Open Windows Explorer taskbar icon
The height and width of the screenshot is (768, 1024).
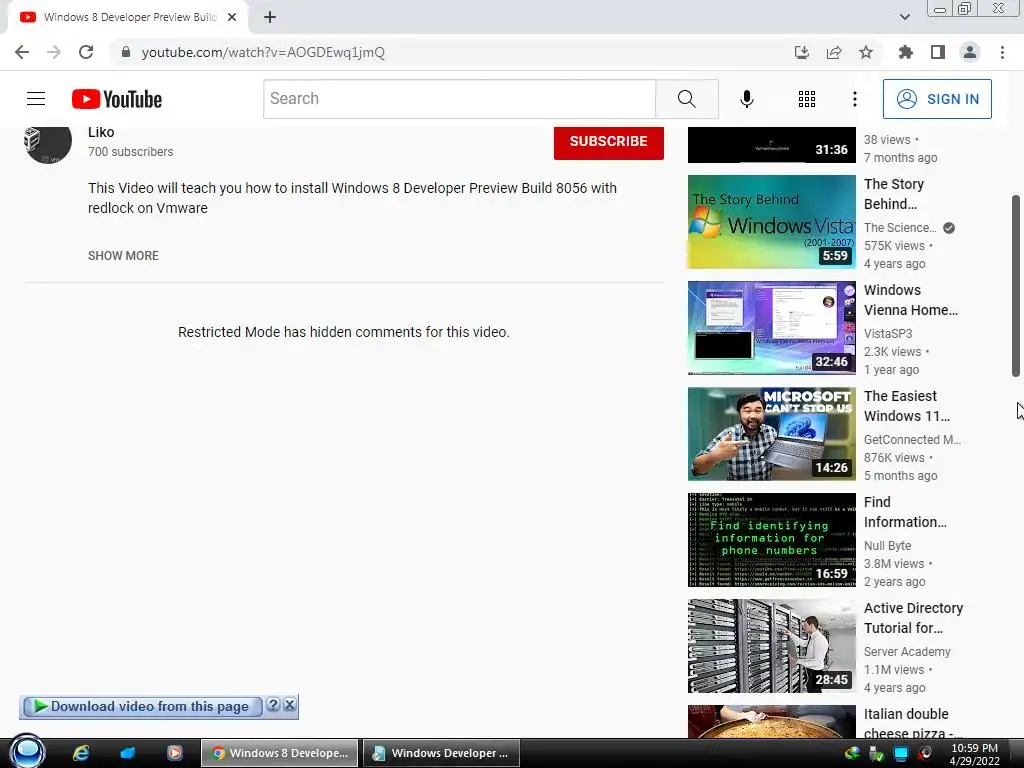tap(128, 753)
